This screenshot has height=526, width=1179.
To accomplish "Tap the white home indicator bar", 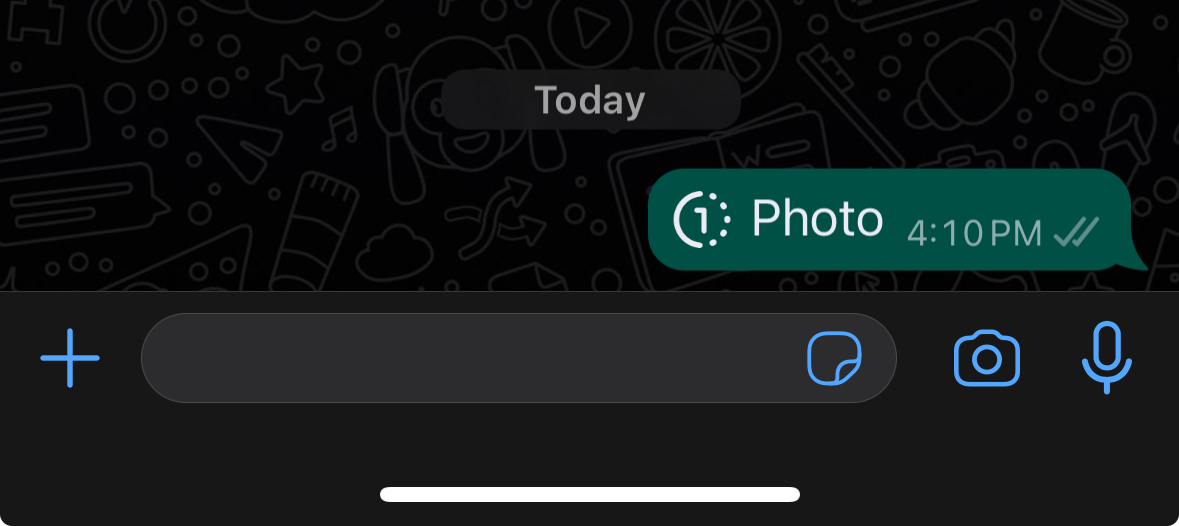I will 590,494.
